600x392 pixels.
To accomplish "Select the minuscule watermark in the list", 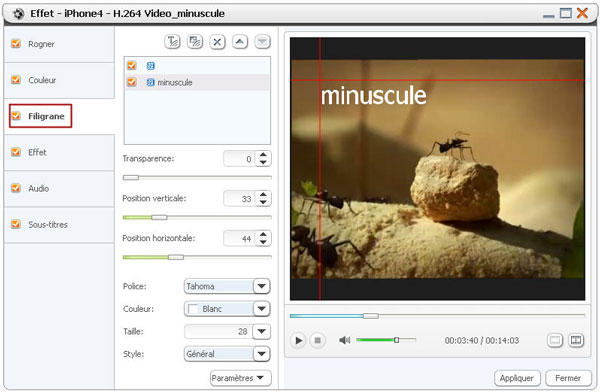I will (197, 82).
